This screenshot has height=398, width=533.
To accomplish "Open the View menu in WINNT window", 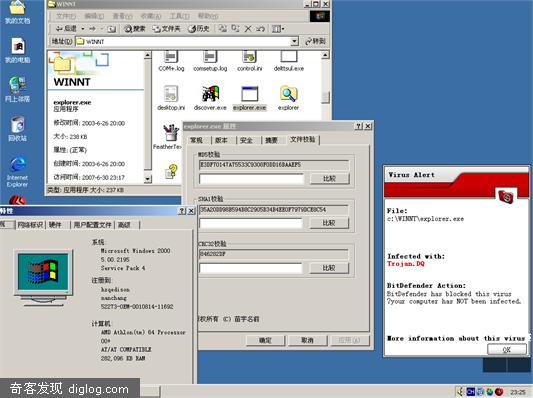I will click(x=122, y=16).
